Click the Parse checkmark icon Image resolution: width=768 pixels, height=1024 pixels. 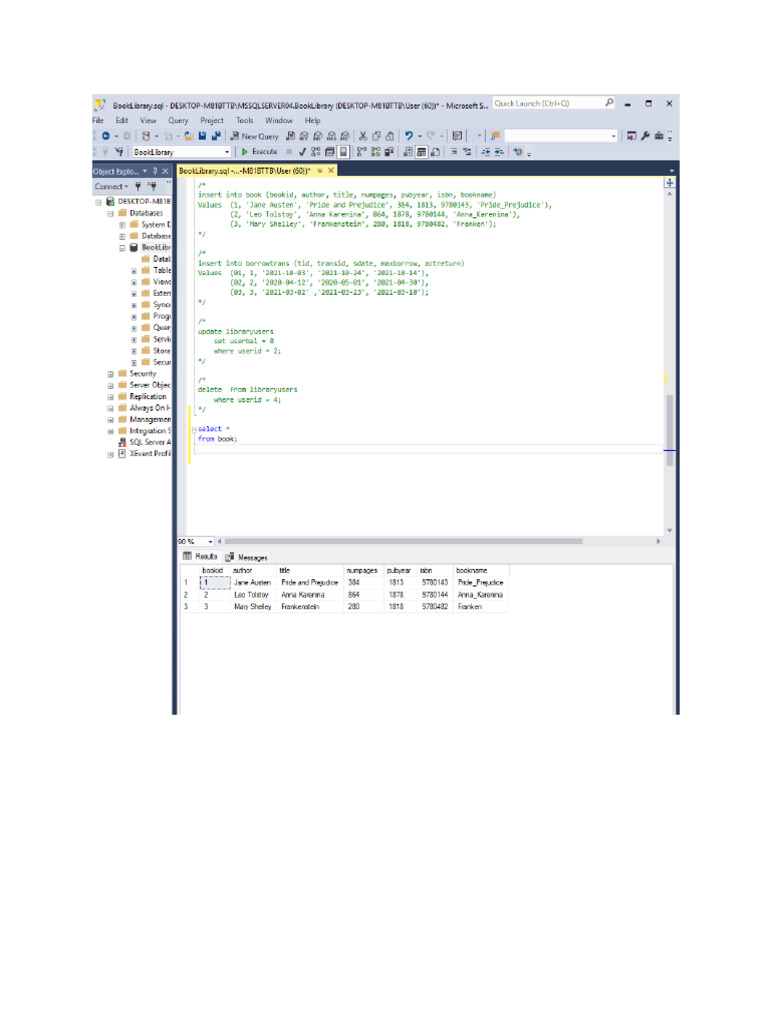click(x=302, y=152)
